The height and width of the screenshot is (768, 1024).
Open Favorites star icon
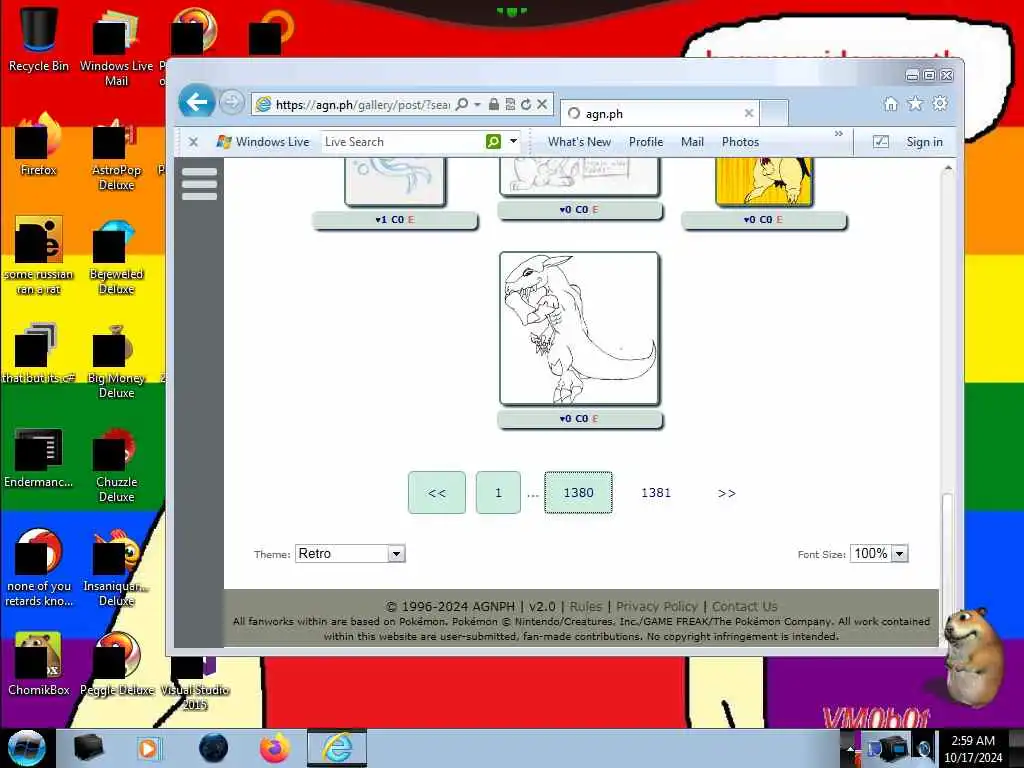(x=915, y=103)
